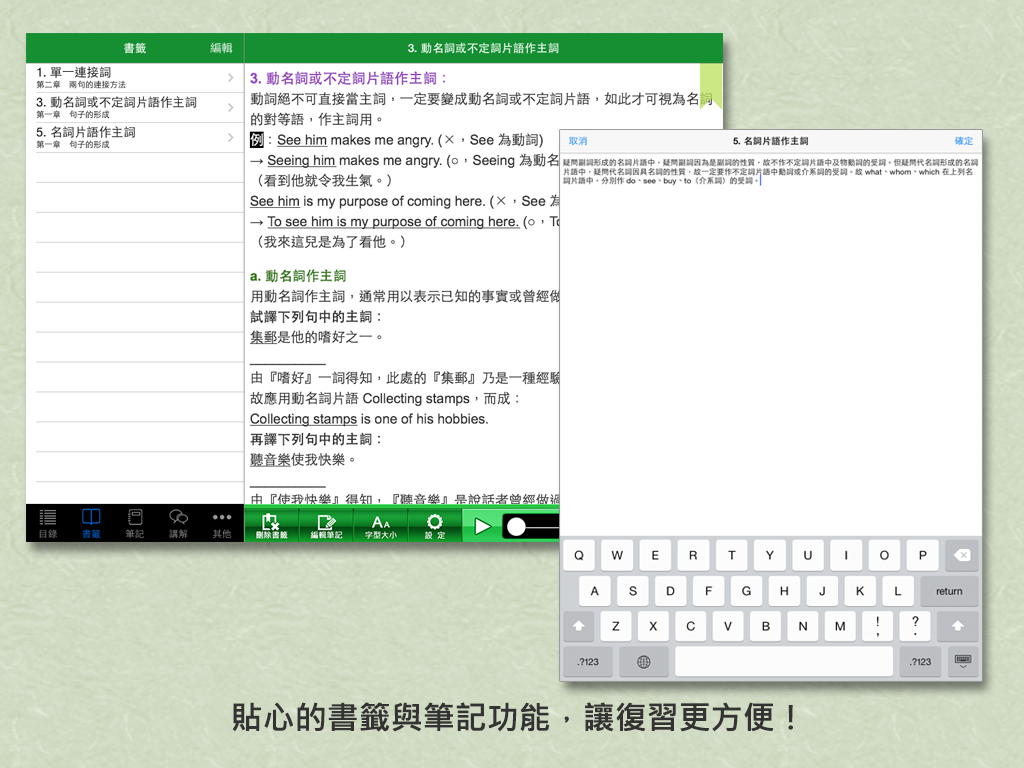1024x768 pixels.
Task: Click inside the note text area
Action: pyautogui.click(x=771, y=344)
